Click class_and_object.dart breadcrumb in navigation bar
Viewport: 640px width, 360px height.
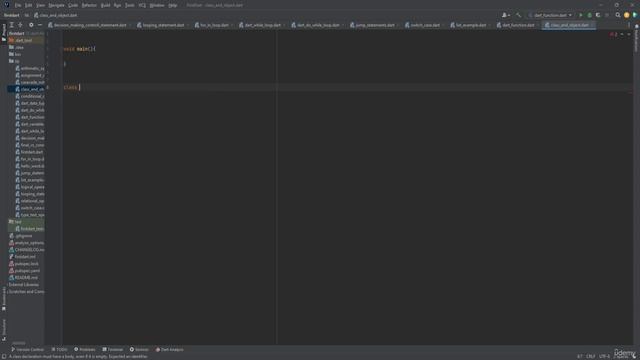pyautogui.click(x=55, y=15)
